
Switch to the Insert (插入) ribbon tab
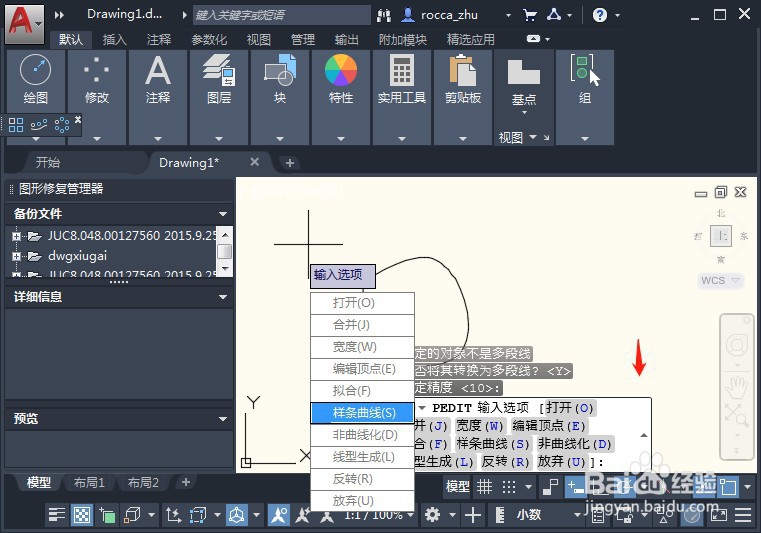pyautogui.click(x=115, y=39)
